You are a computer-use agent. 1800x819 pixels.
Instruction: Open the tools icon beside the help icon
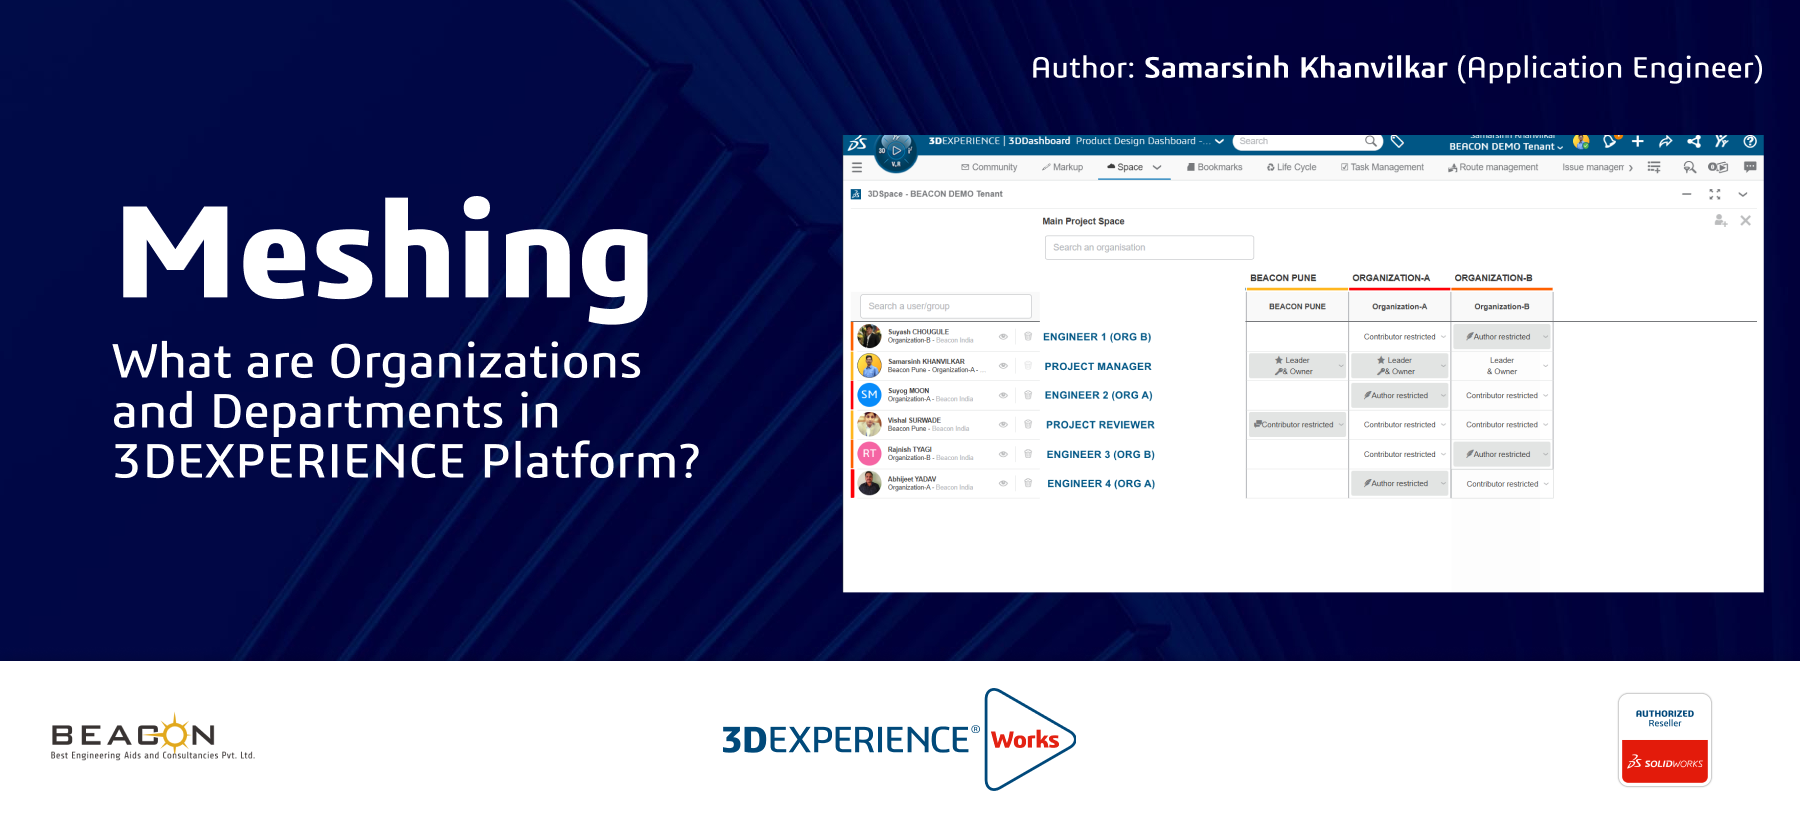coord(1721,142)
